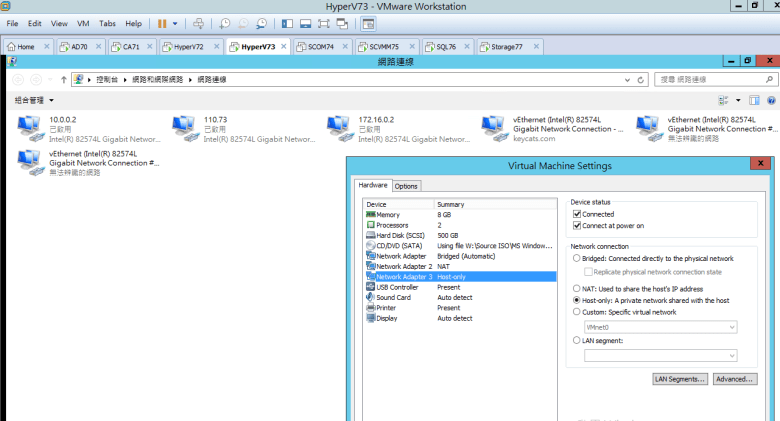780x421 pixels.
Task: Click the LAN Segments... button
Action: 680,379
